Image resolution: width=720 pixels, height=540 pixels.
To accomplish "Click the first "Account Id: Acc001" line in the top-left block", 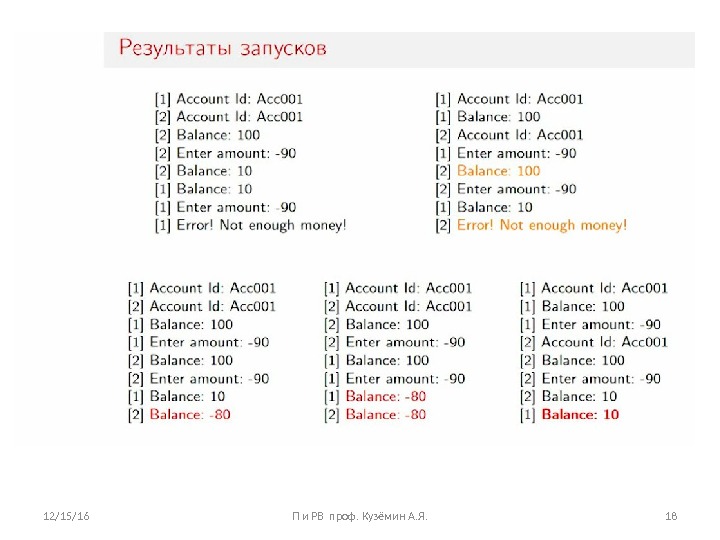I will [x=229, y=99].
